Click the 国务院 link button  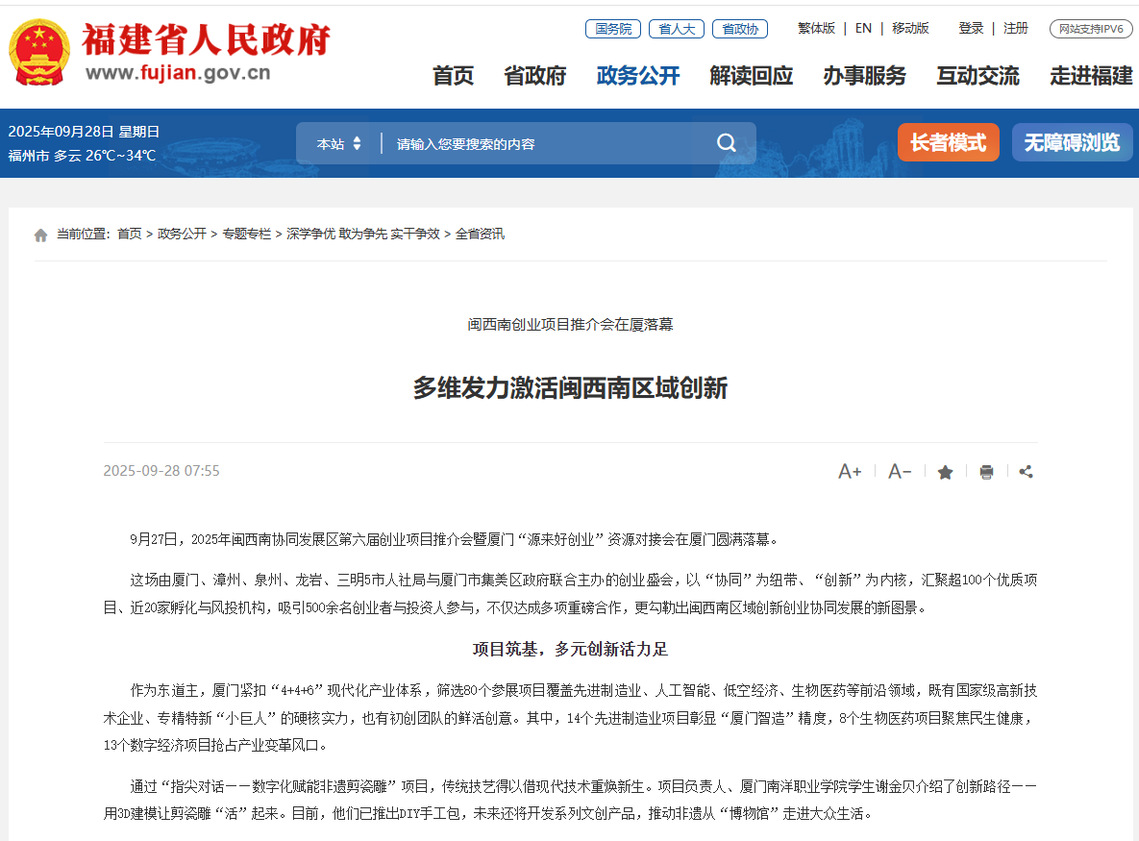[x=613, y=29]
